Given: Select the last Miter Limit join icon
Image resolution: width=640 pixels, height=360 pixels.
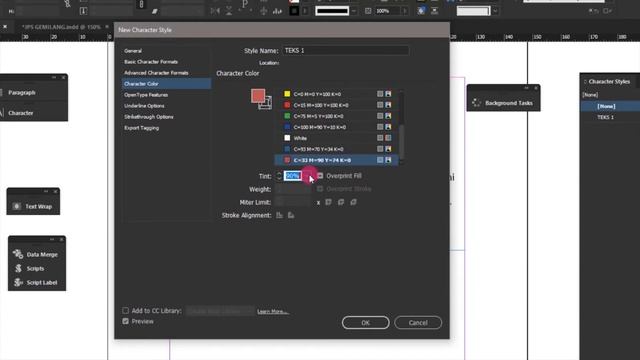Looking at the screenshot, I should [x=353, y=202].
